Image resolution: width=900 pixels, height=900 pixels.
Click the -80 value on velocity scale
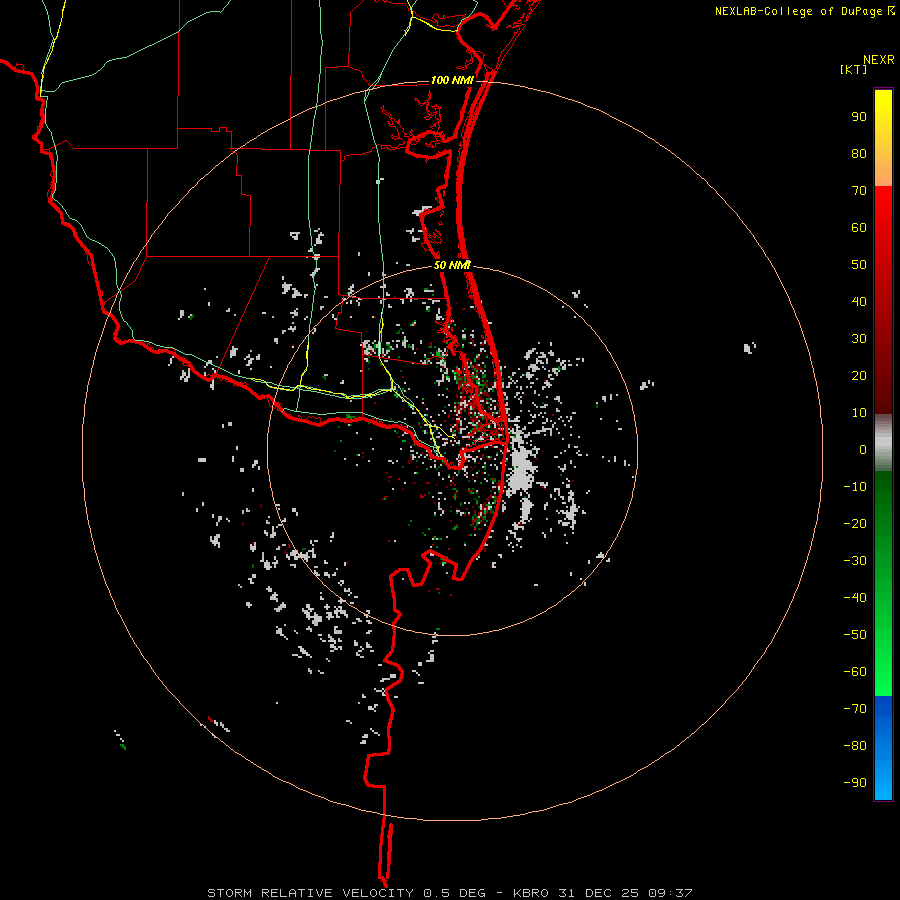tap(855, 746)
